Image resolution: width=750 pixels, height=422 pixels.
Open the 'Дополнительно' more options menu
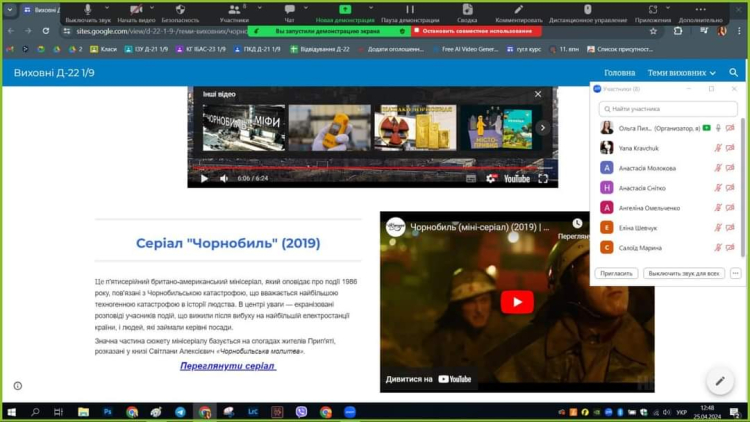point(700,10)
